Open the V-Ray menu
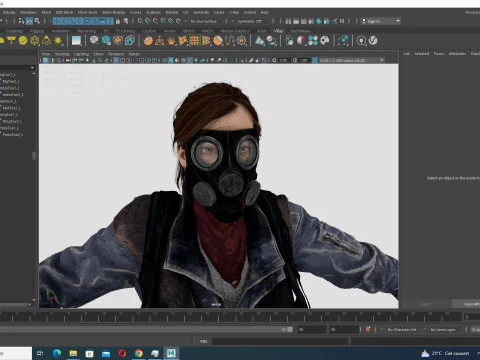This screenshot has width=480, height=360. click(x=234, y=12)
